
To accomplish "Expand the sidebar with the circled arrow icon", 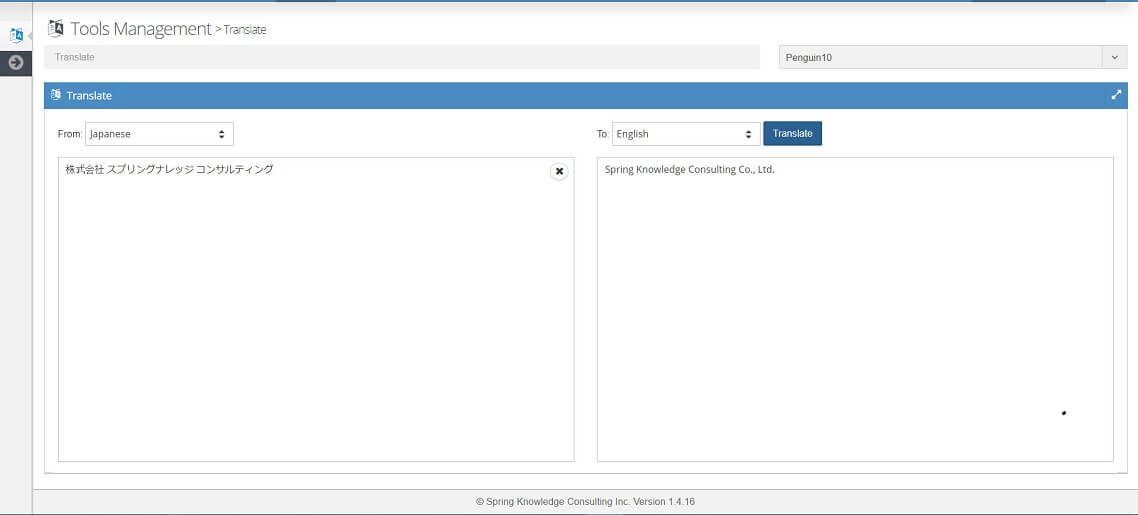I will 16,62.
